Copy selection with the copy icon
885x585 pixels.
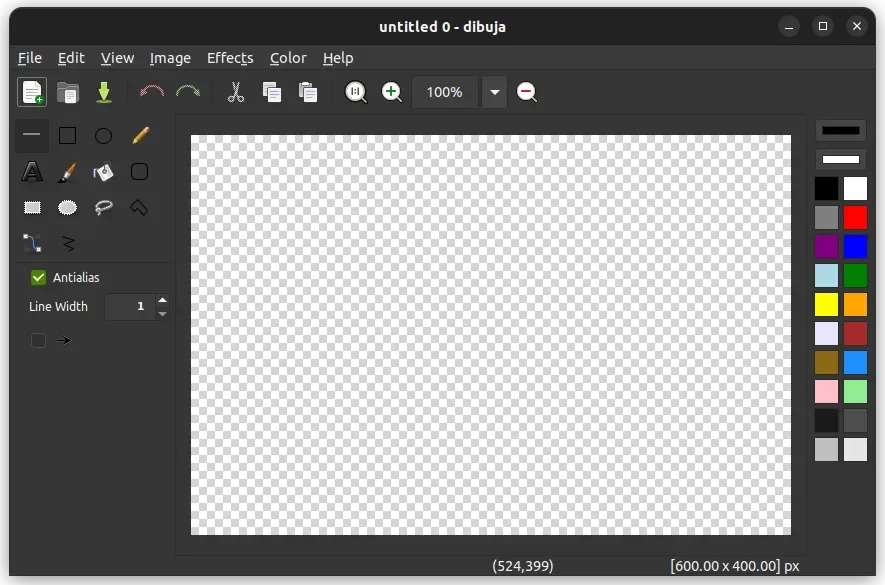272,92
